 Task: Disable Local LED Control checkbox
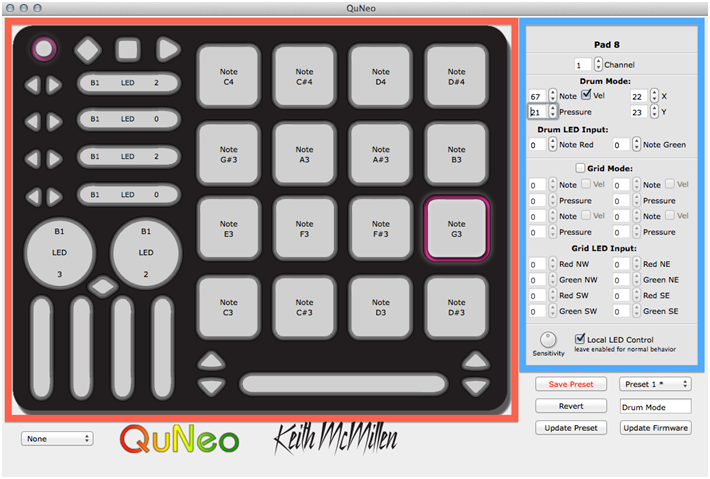point(580,339)
